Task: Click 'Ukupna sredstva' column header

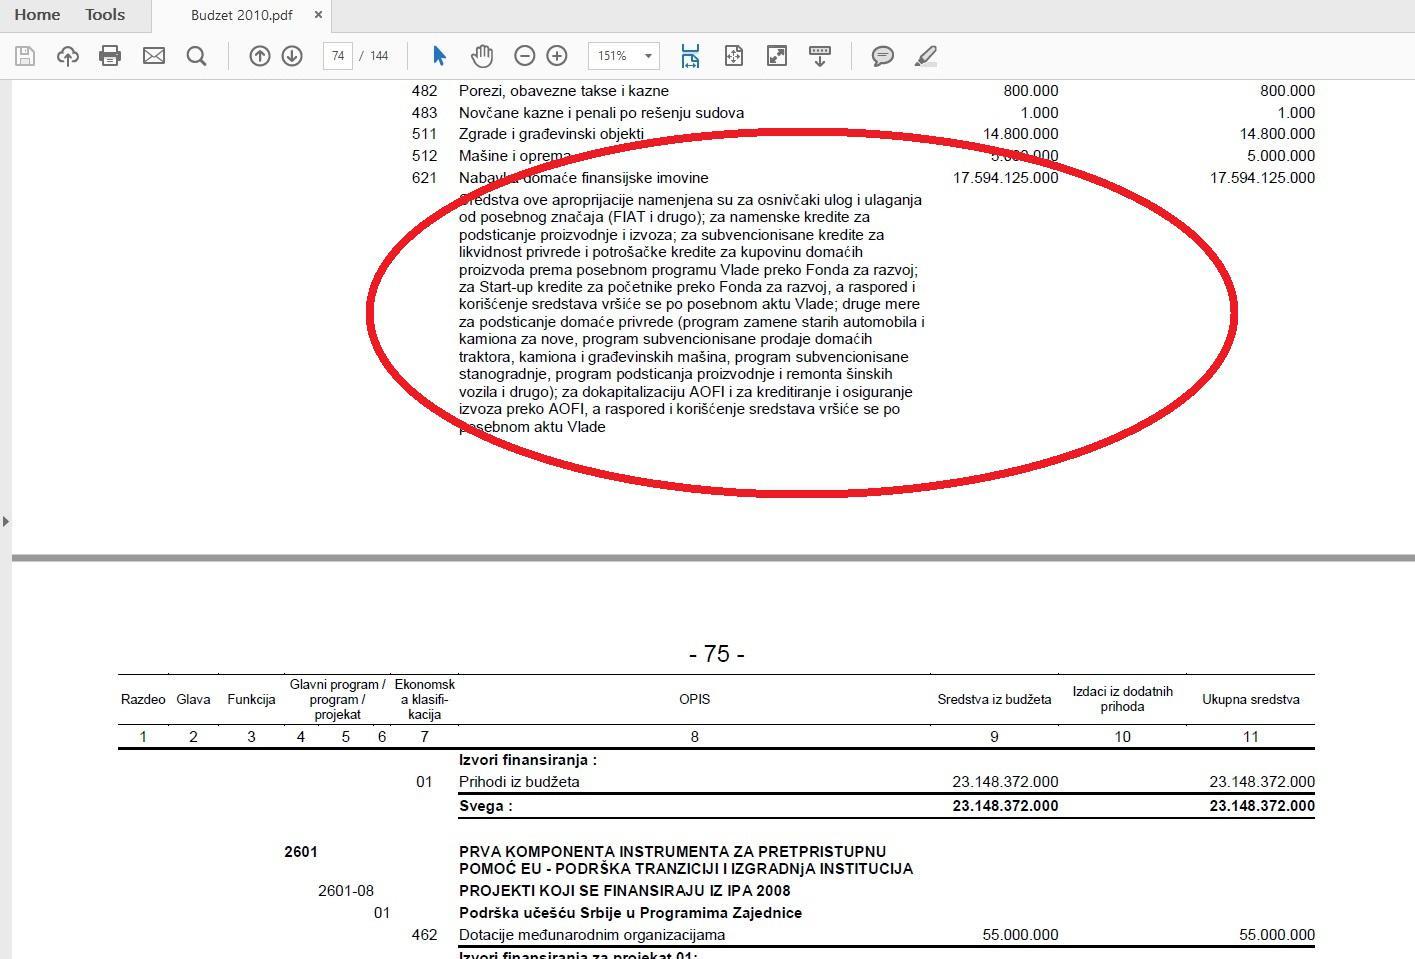Action: (1251, 700)
